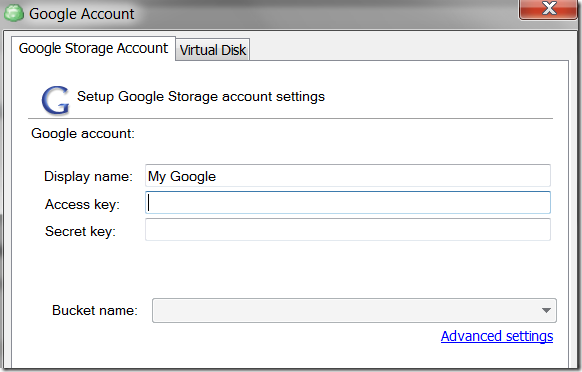Open the Bucket name dropdown
The height and width of the screenshot is (372, 582).
[354, 310]
